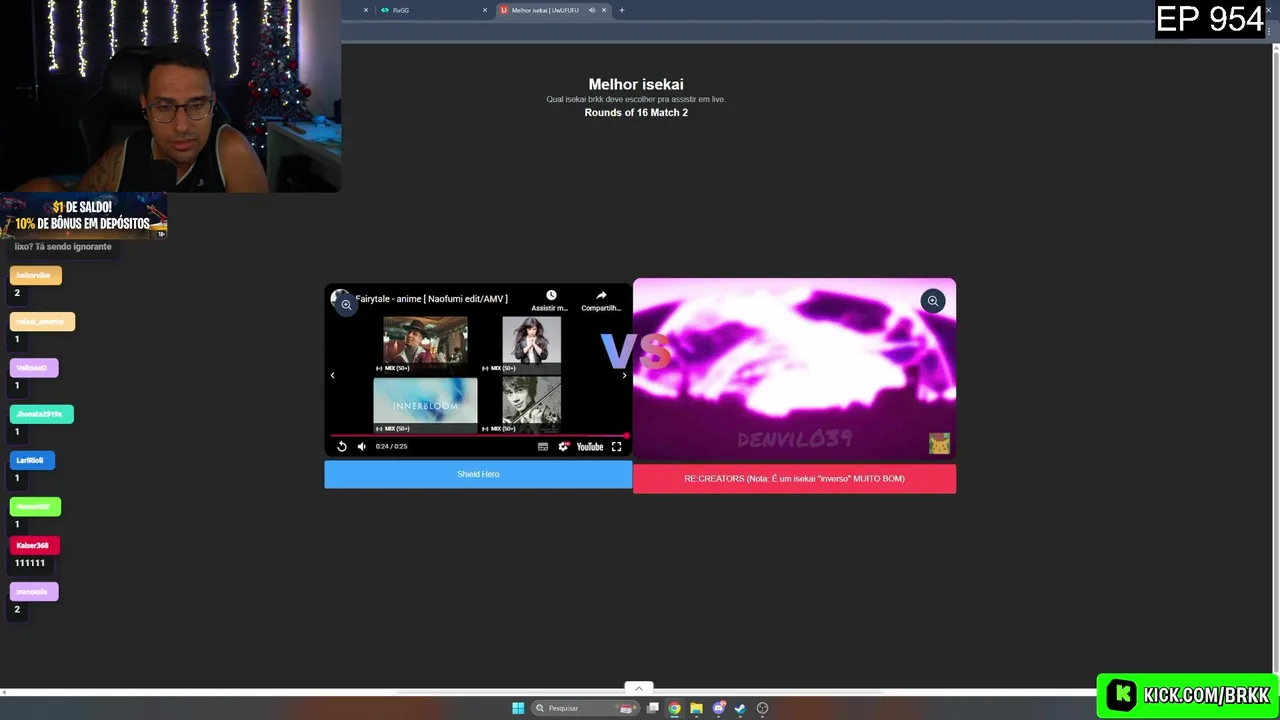
Task: Click the YouTube share arrow icon
Action: (x=601, y=296)
